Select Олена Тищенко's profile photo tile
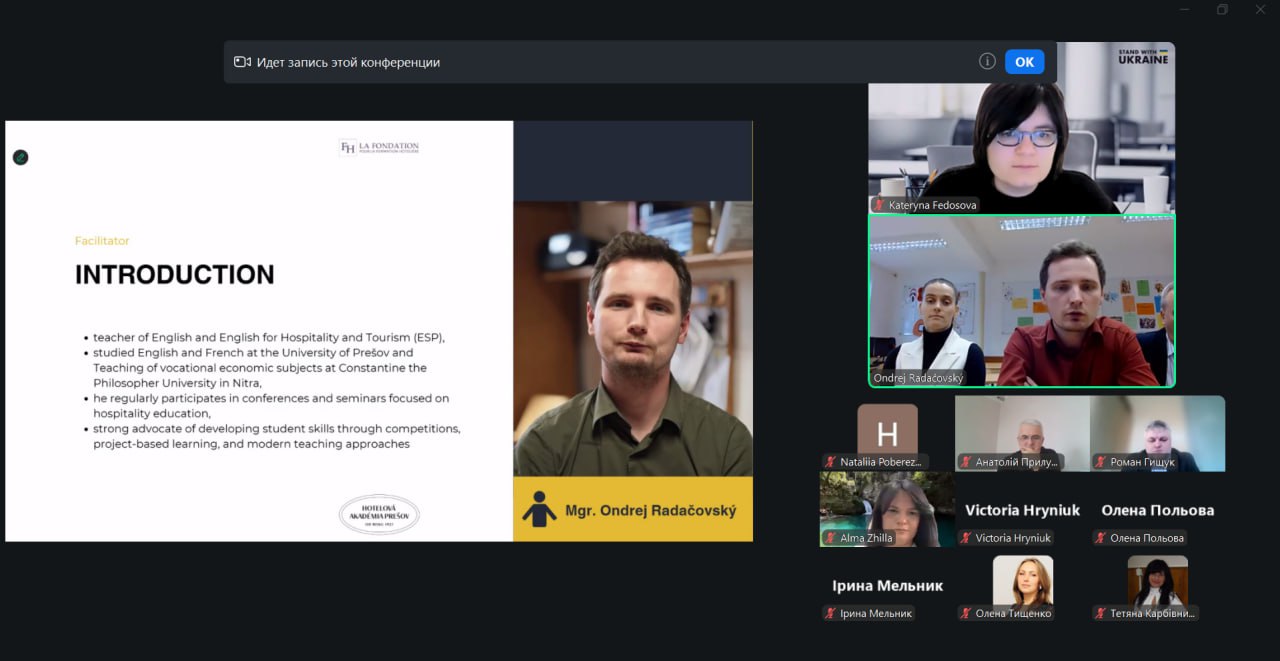The image size is (1280, 661). click(1022, 580)
